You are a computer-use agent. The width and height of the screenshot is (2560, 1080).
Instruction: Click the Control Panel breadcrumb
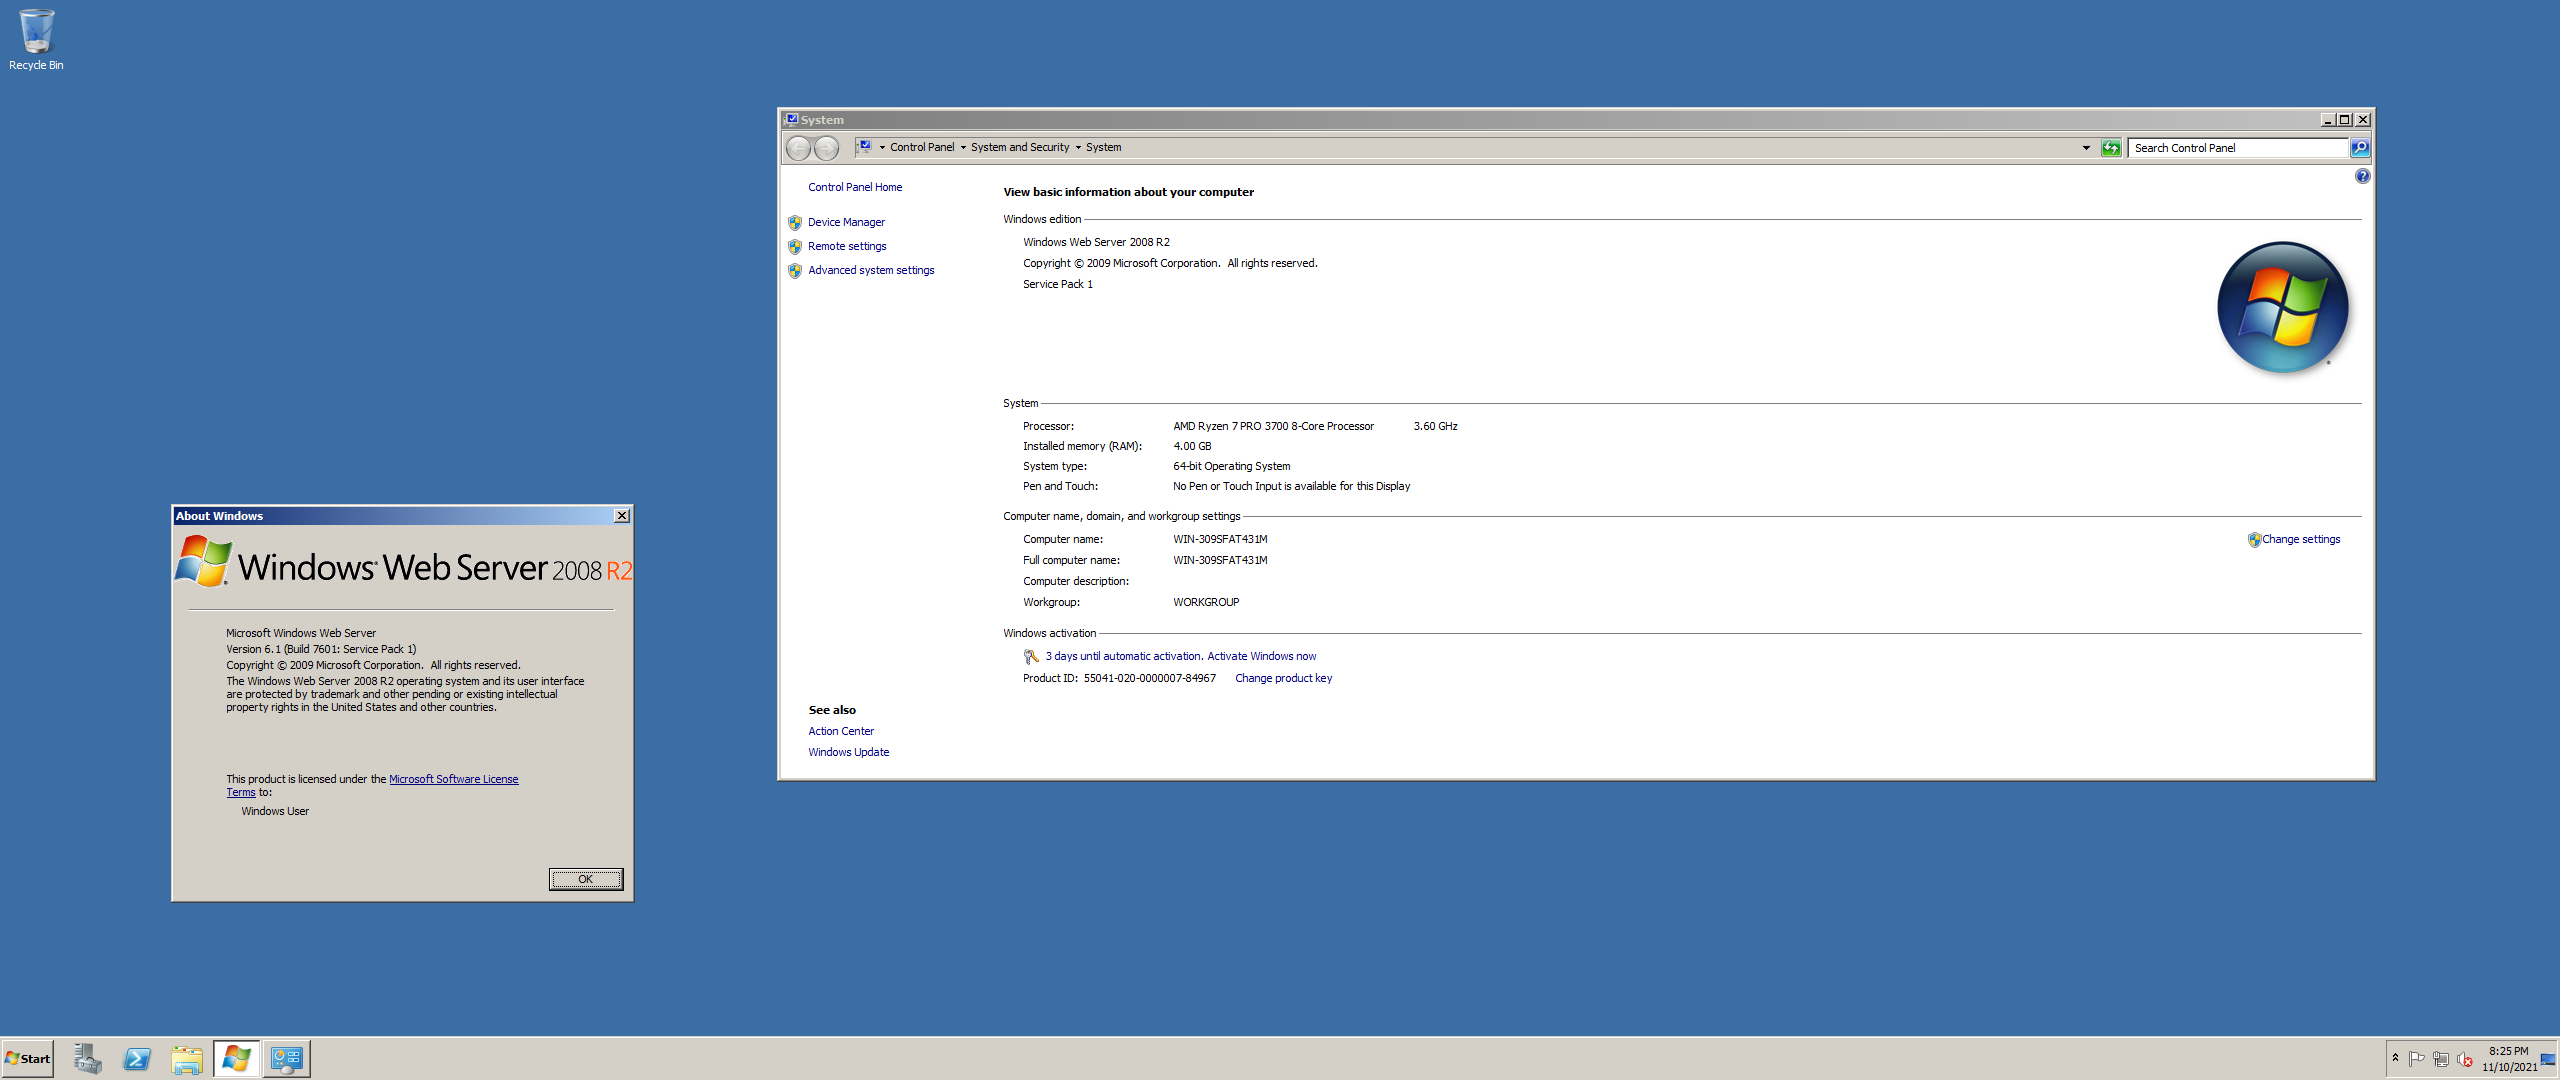click(922, 148)
